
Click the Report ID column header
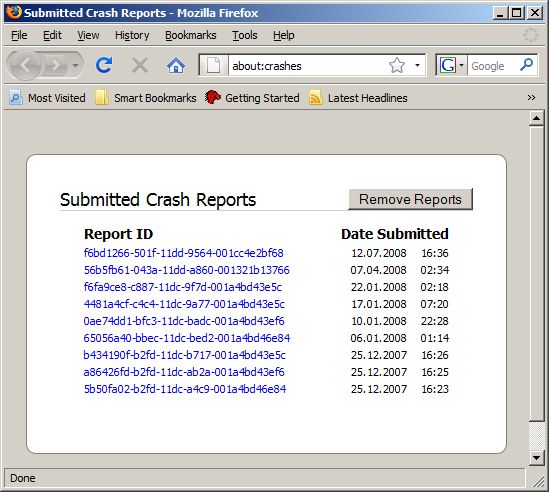click(x=118, y=234)
